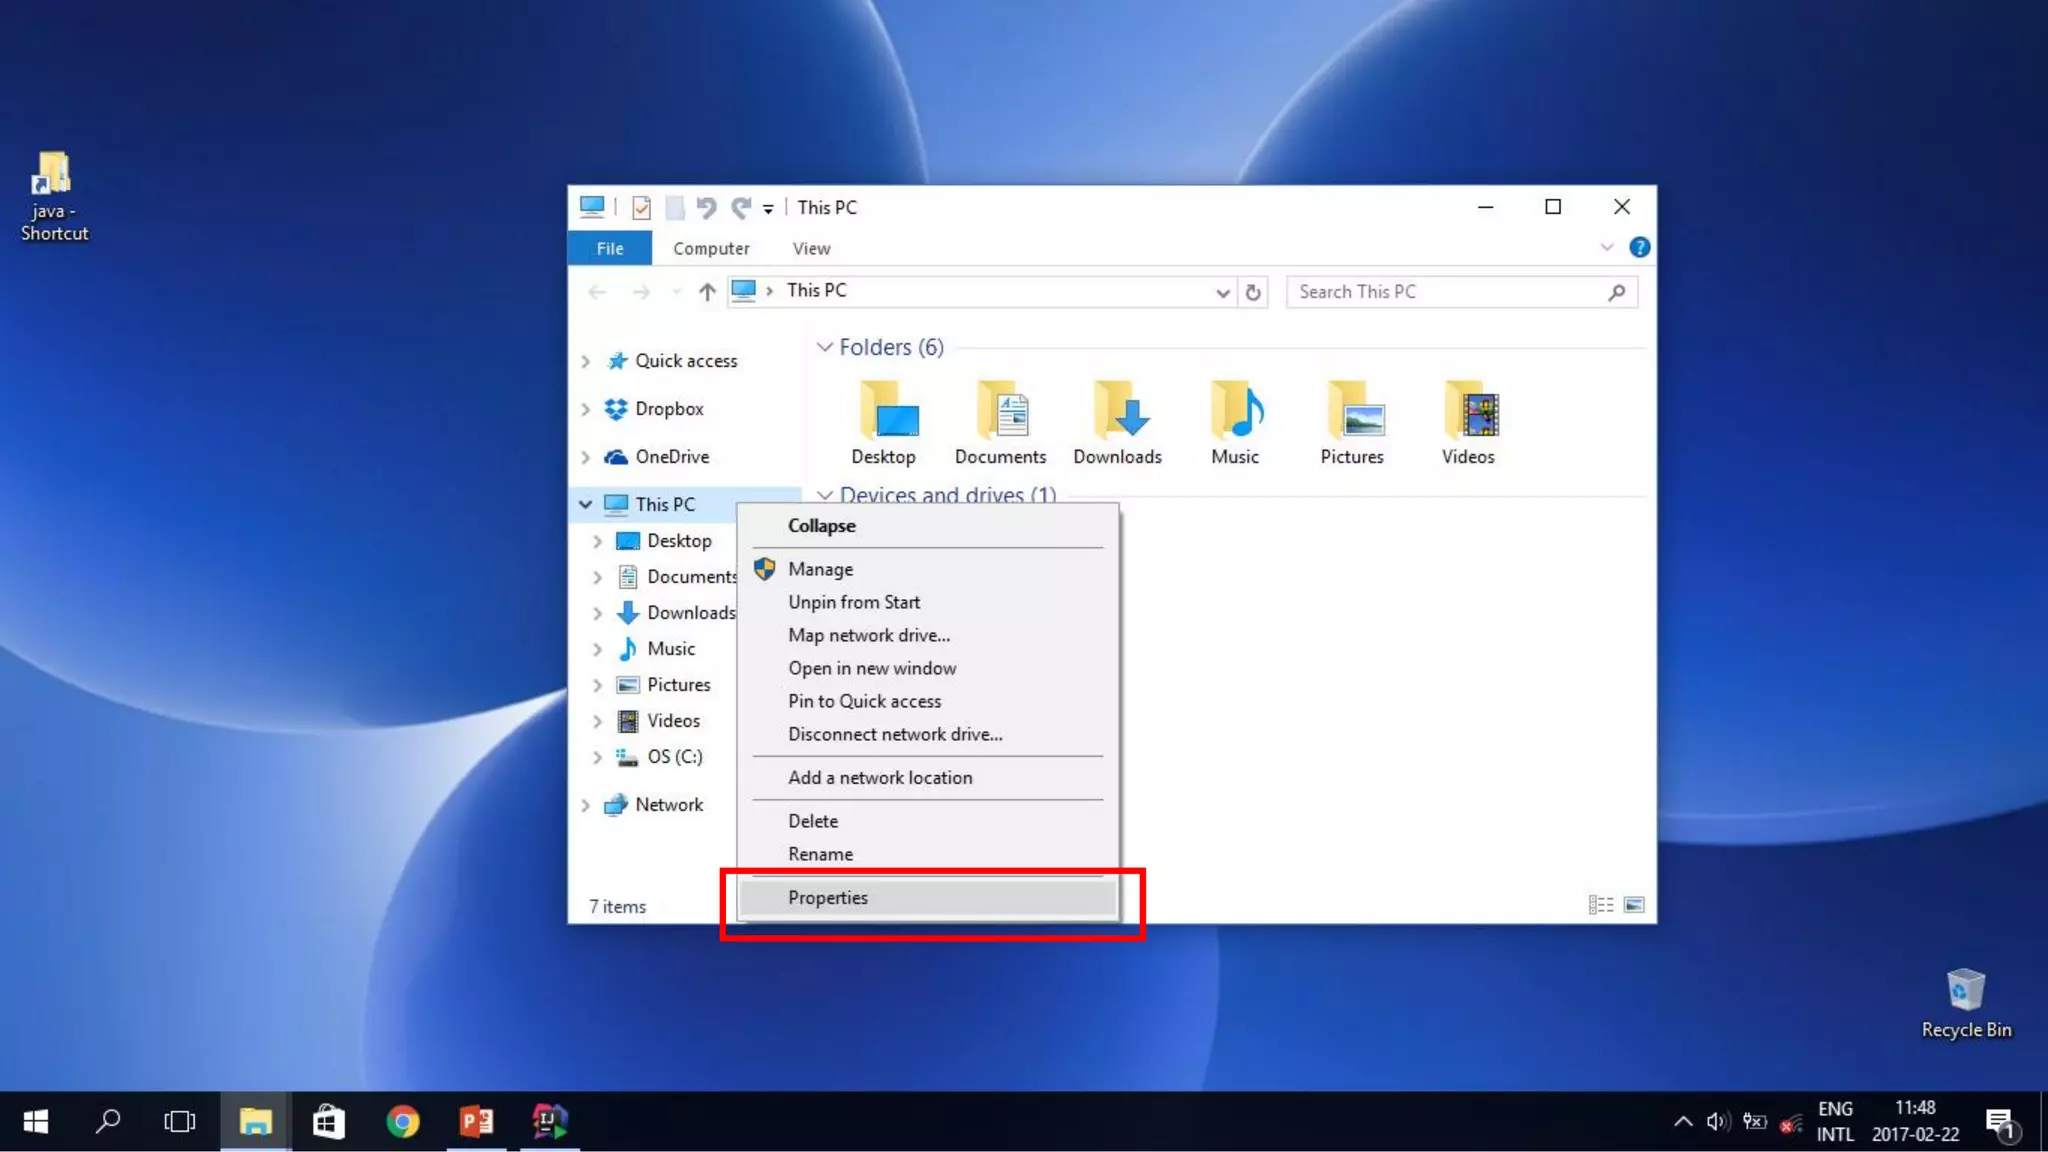Select Properties in the context menu
The width and height of the screenshot is (2048, 1152).
(x=828, y=898)
